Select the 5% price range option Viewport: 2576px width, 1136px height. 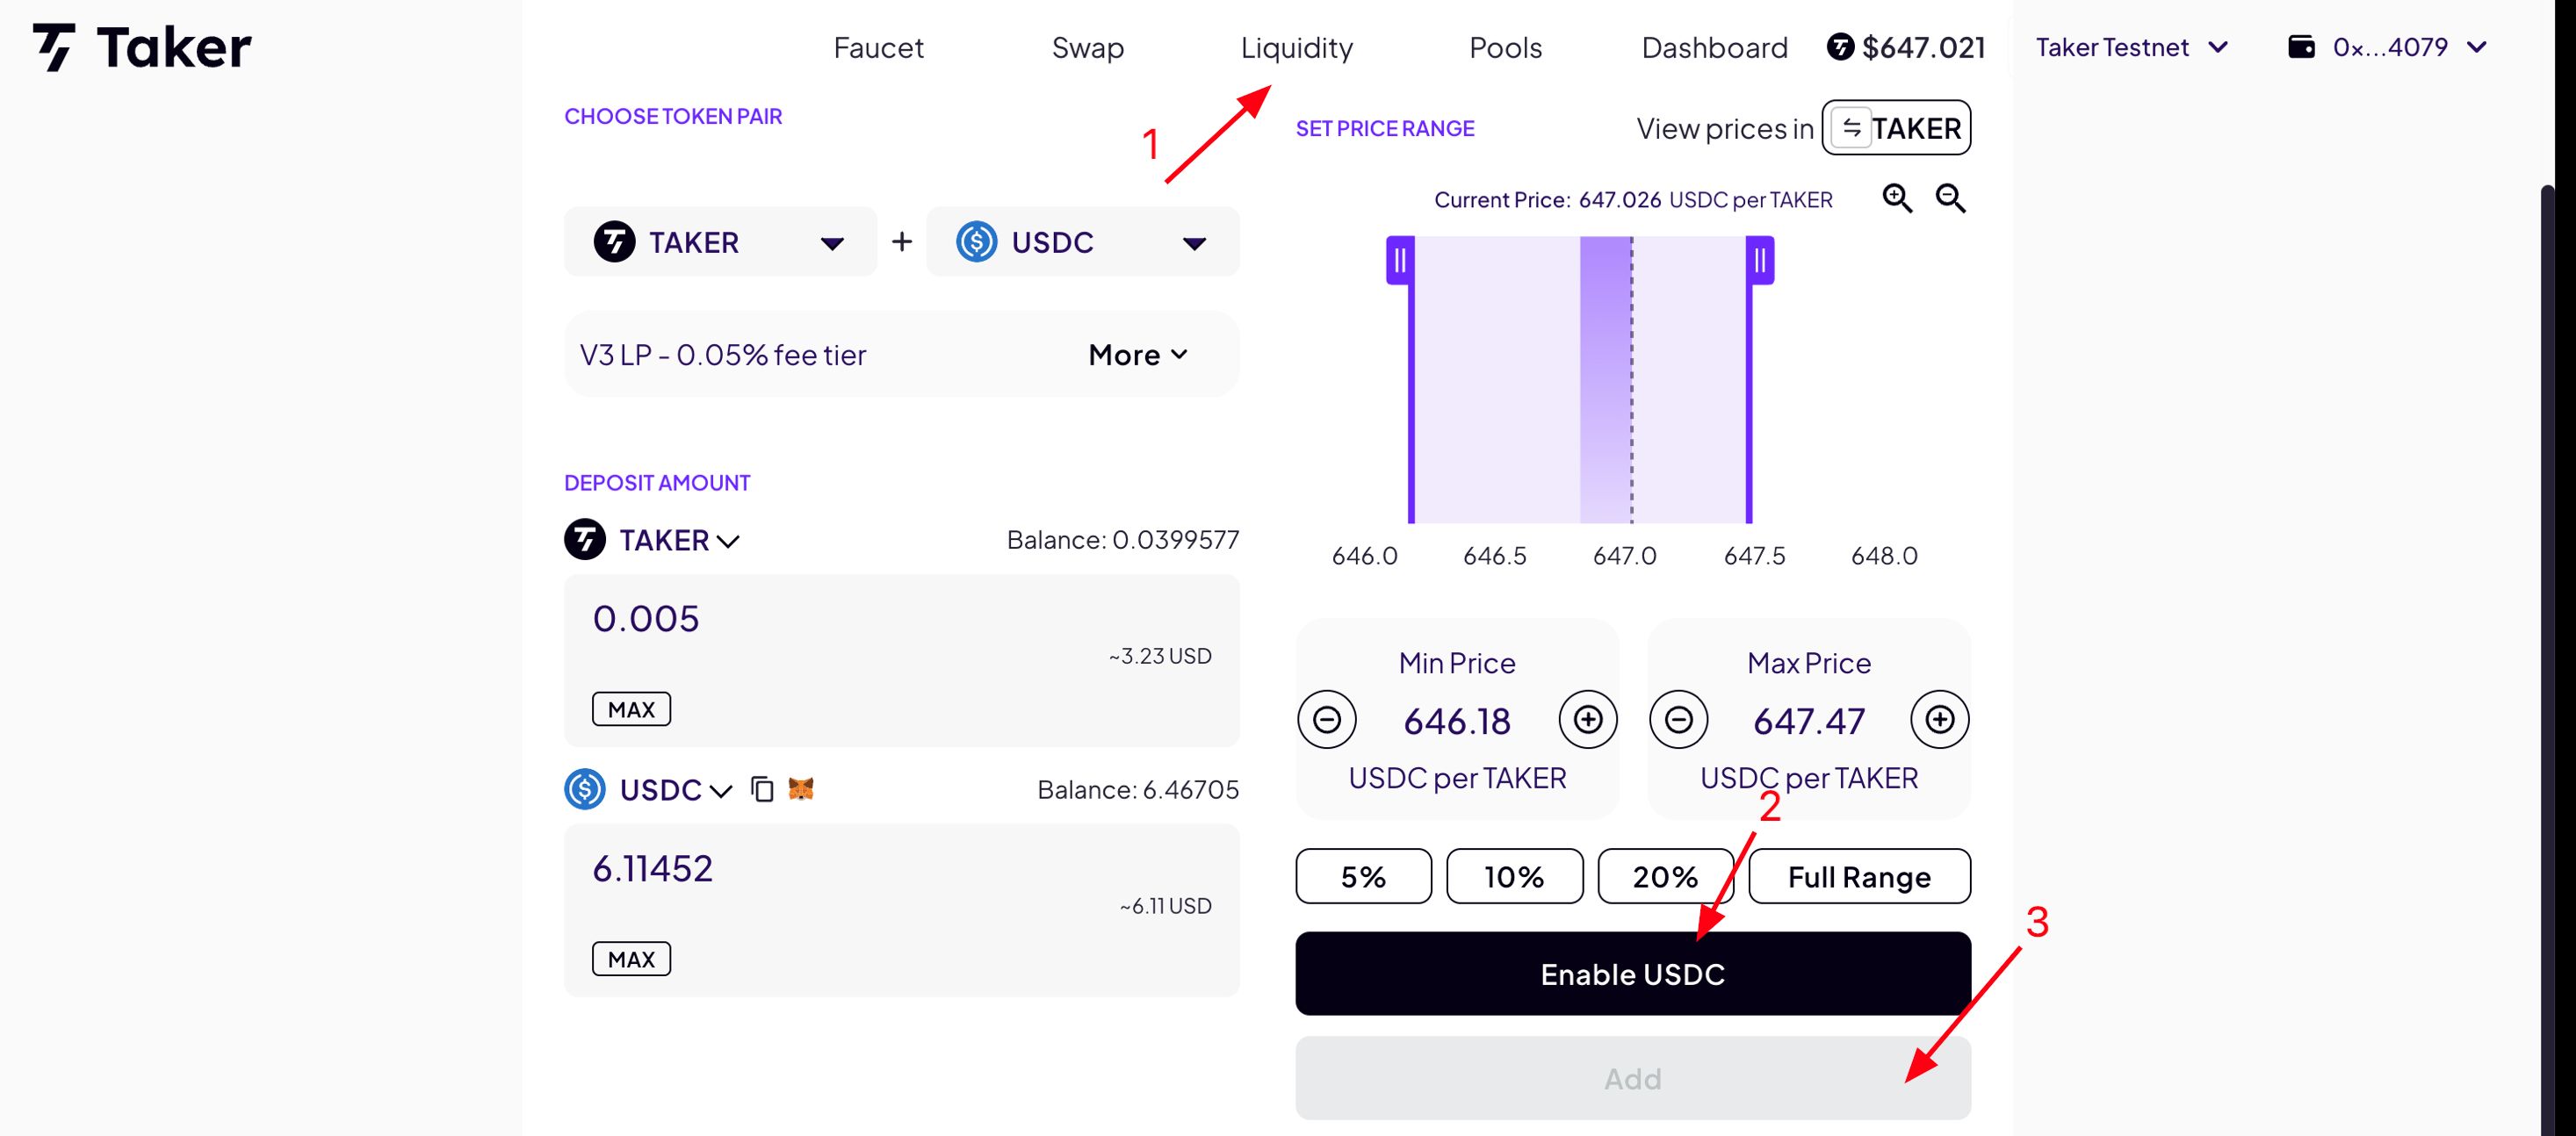click(x=1363, y=876)
